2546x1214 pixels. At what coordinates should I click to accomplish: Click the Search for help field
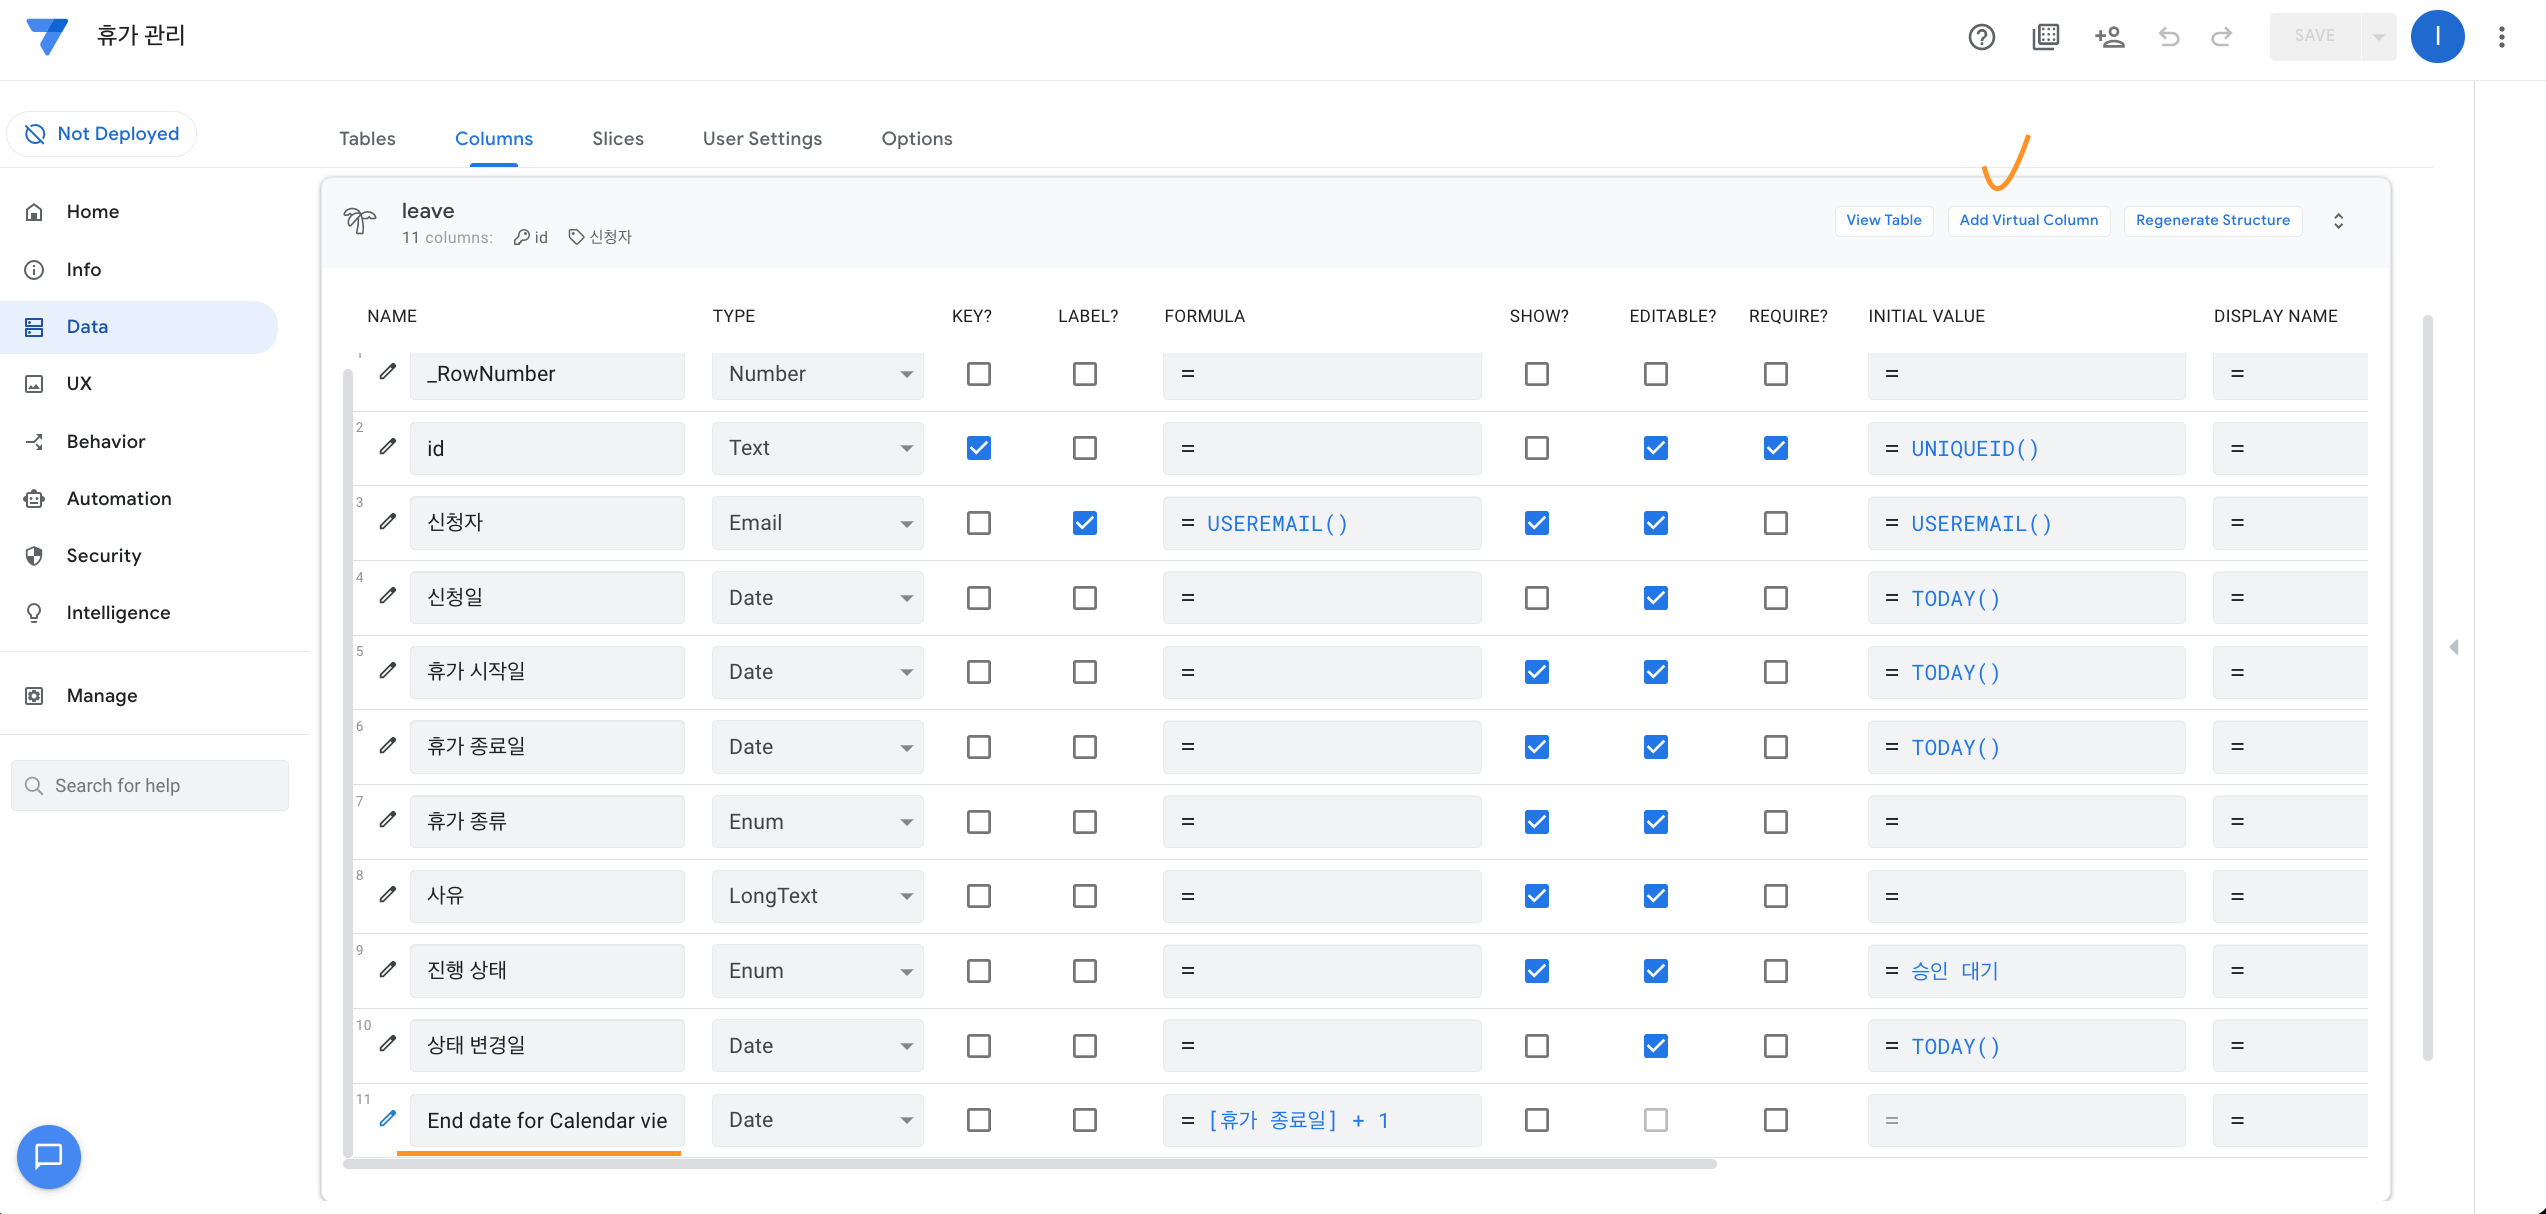pos(150,785)
